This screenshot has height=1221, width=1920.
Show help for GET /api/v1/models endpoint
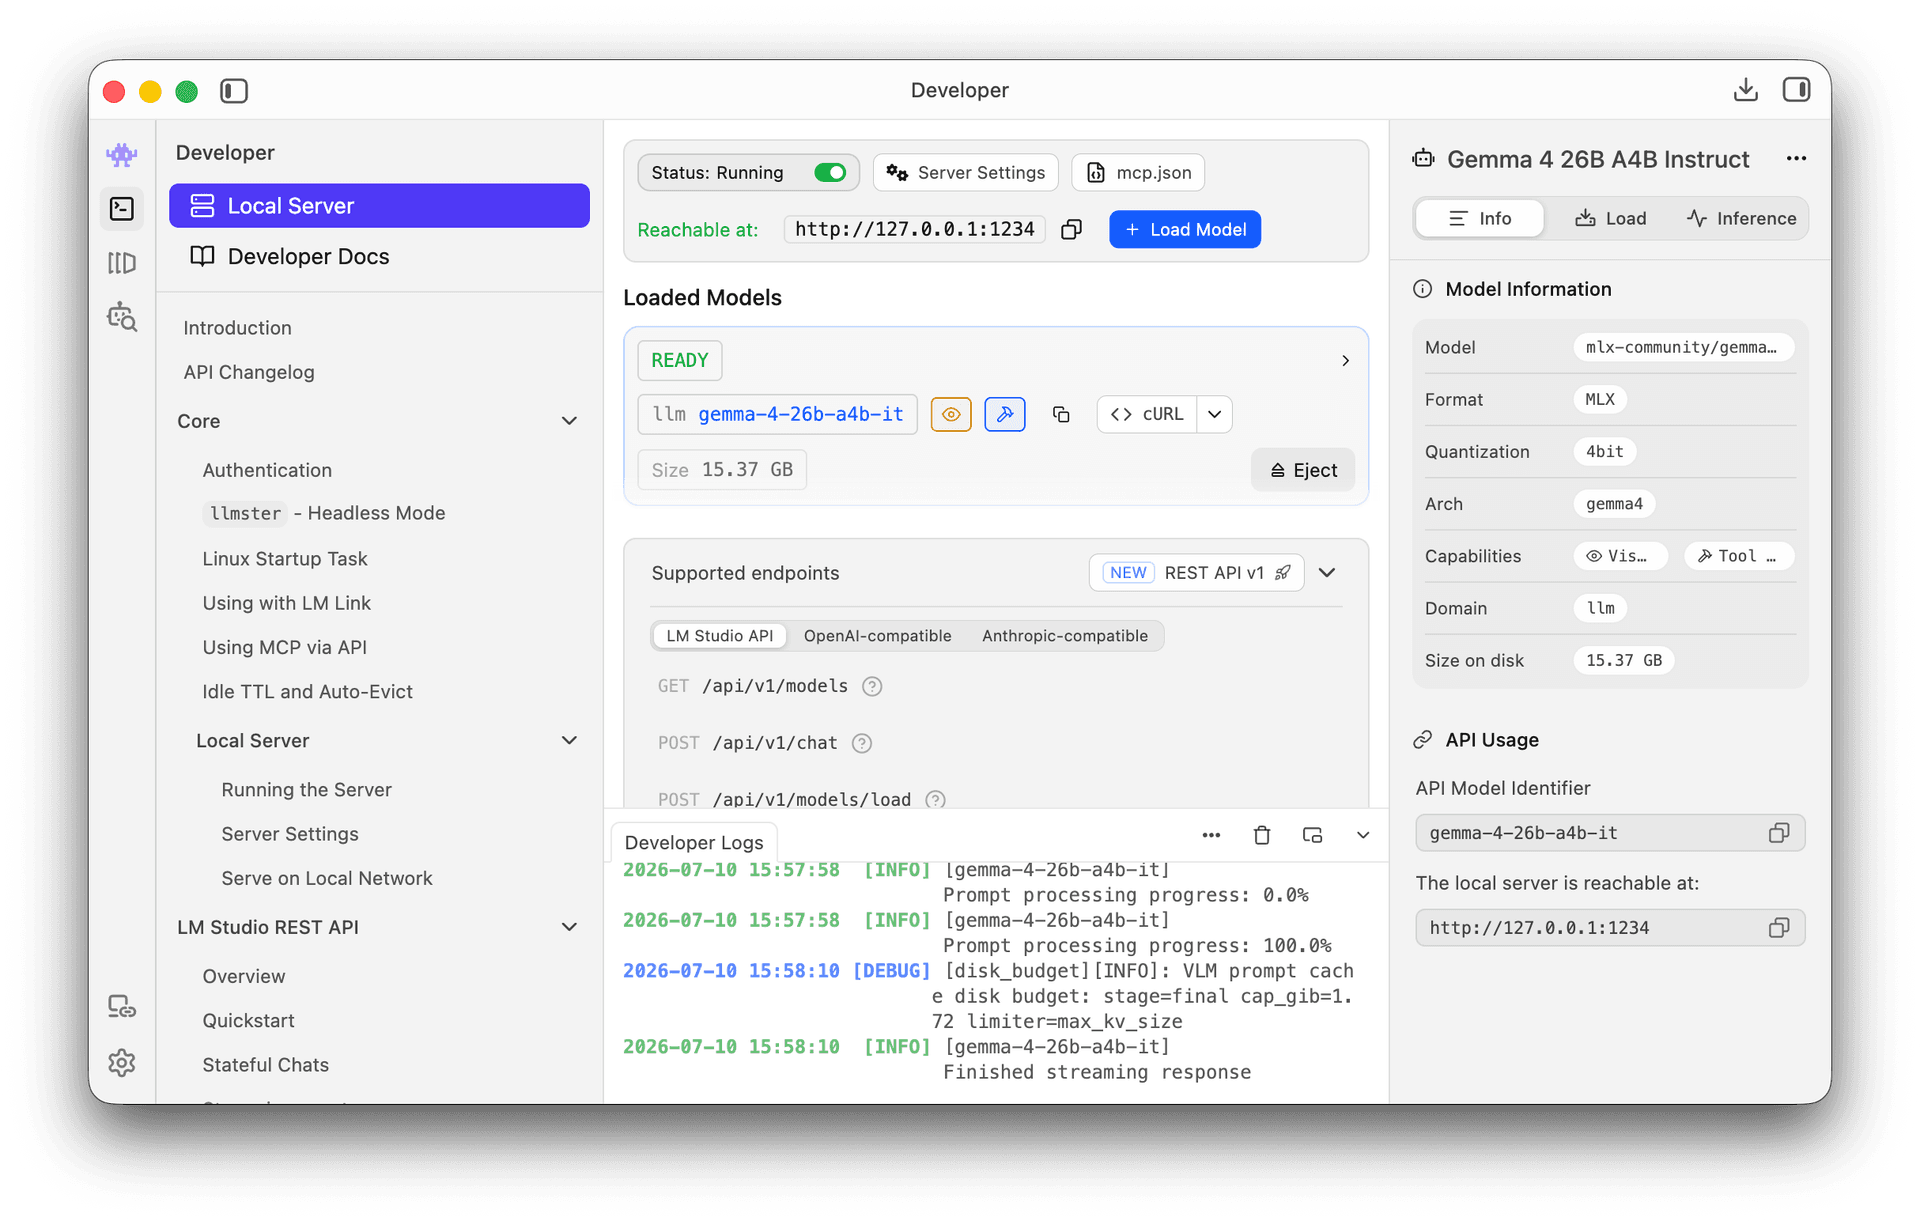click(x=872, y=686)
